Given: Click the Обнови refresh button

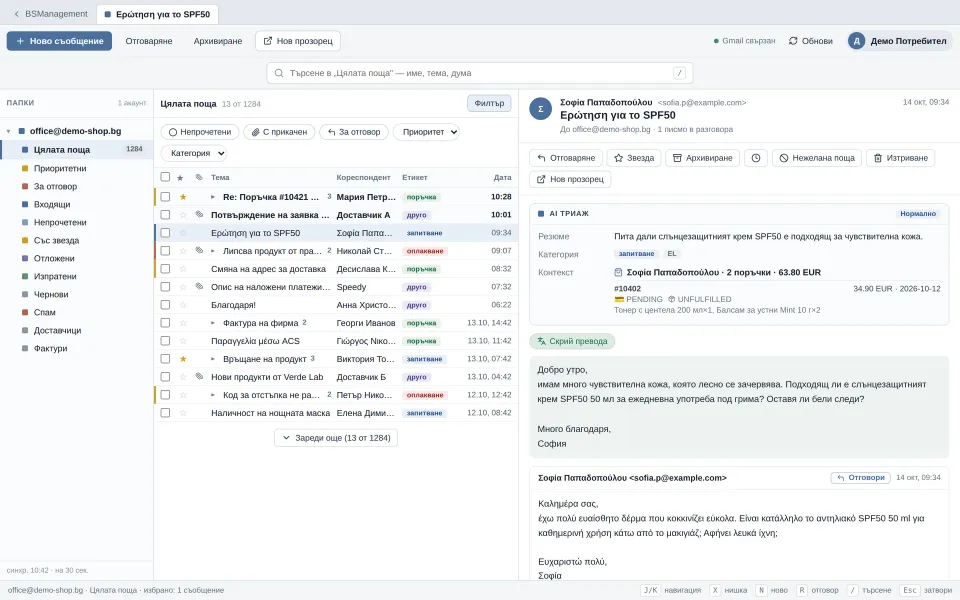Looking at the screenshot, I should point(810,41).
